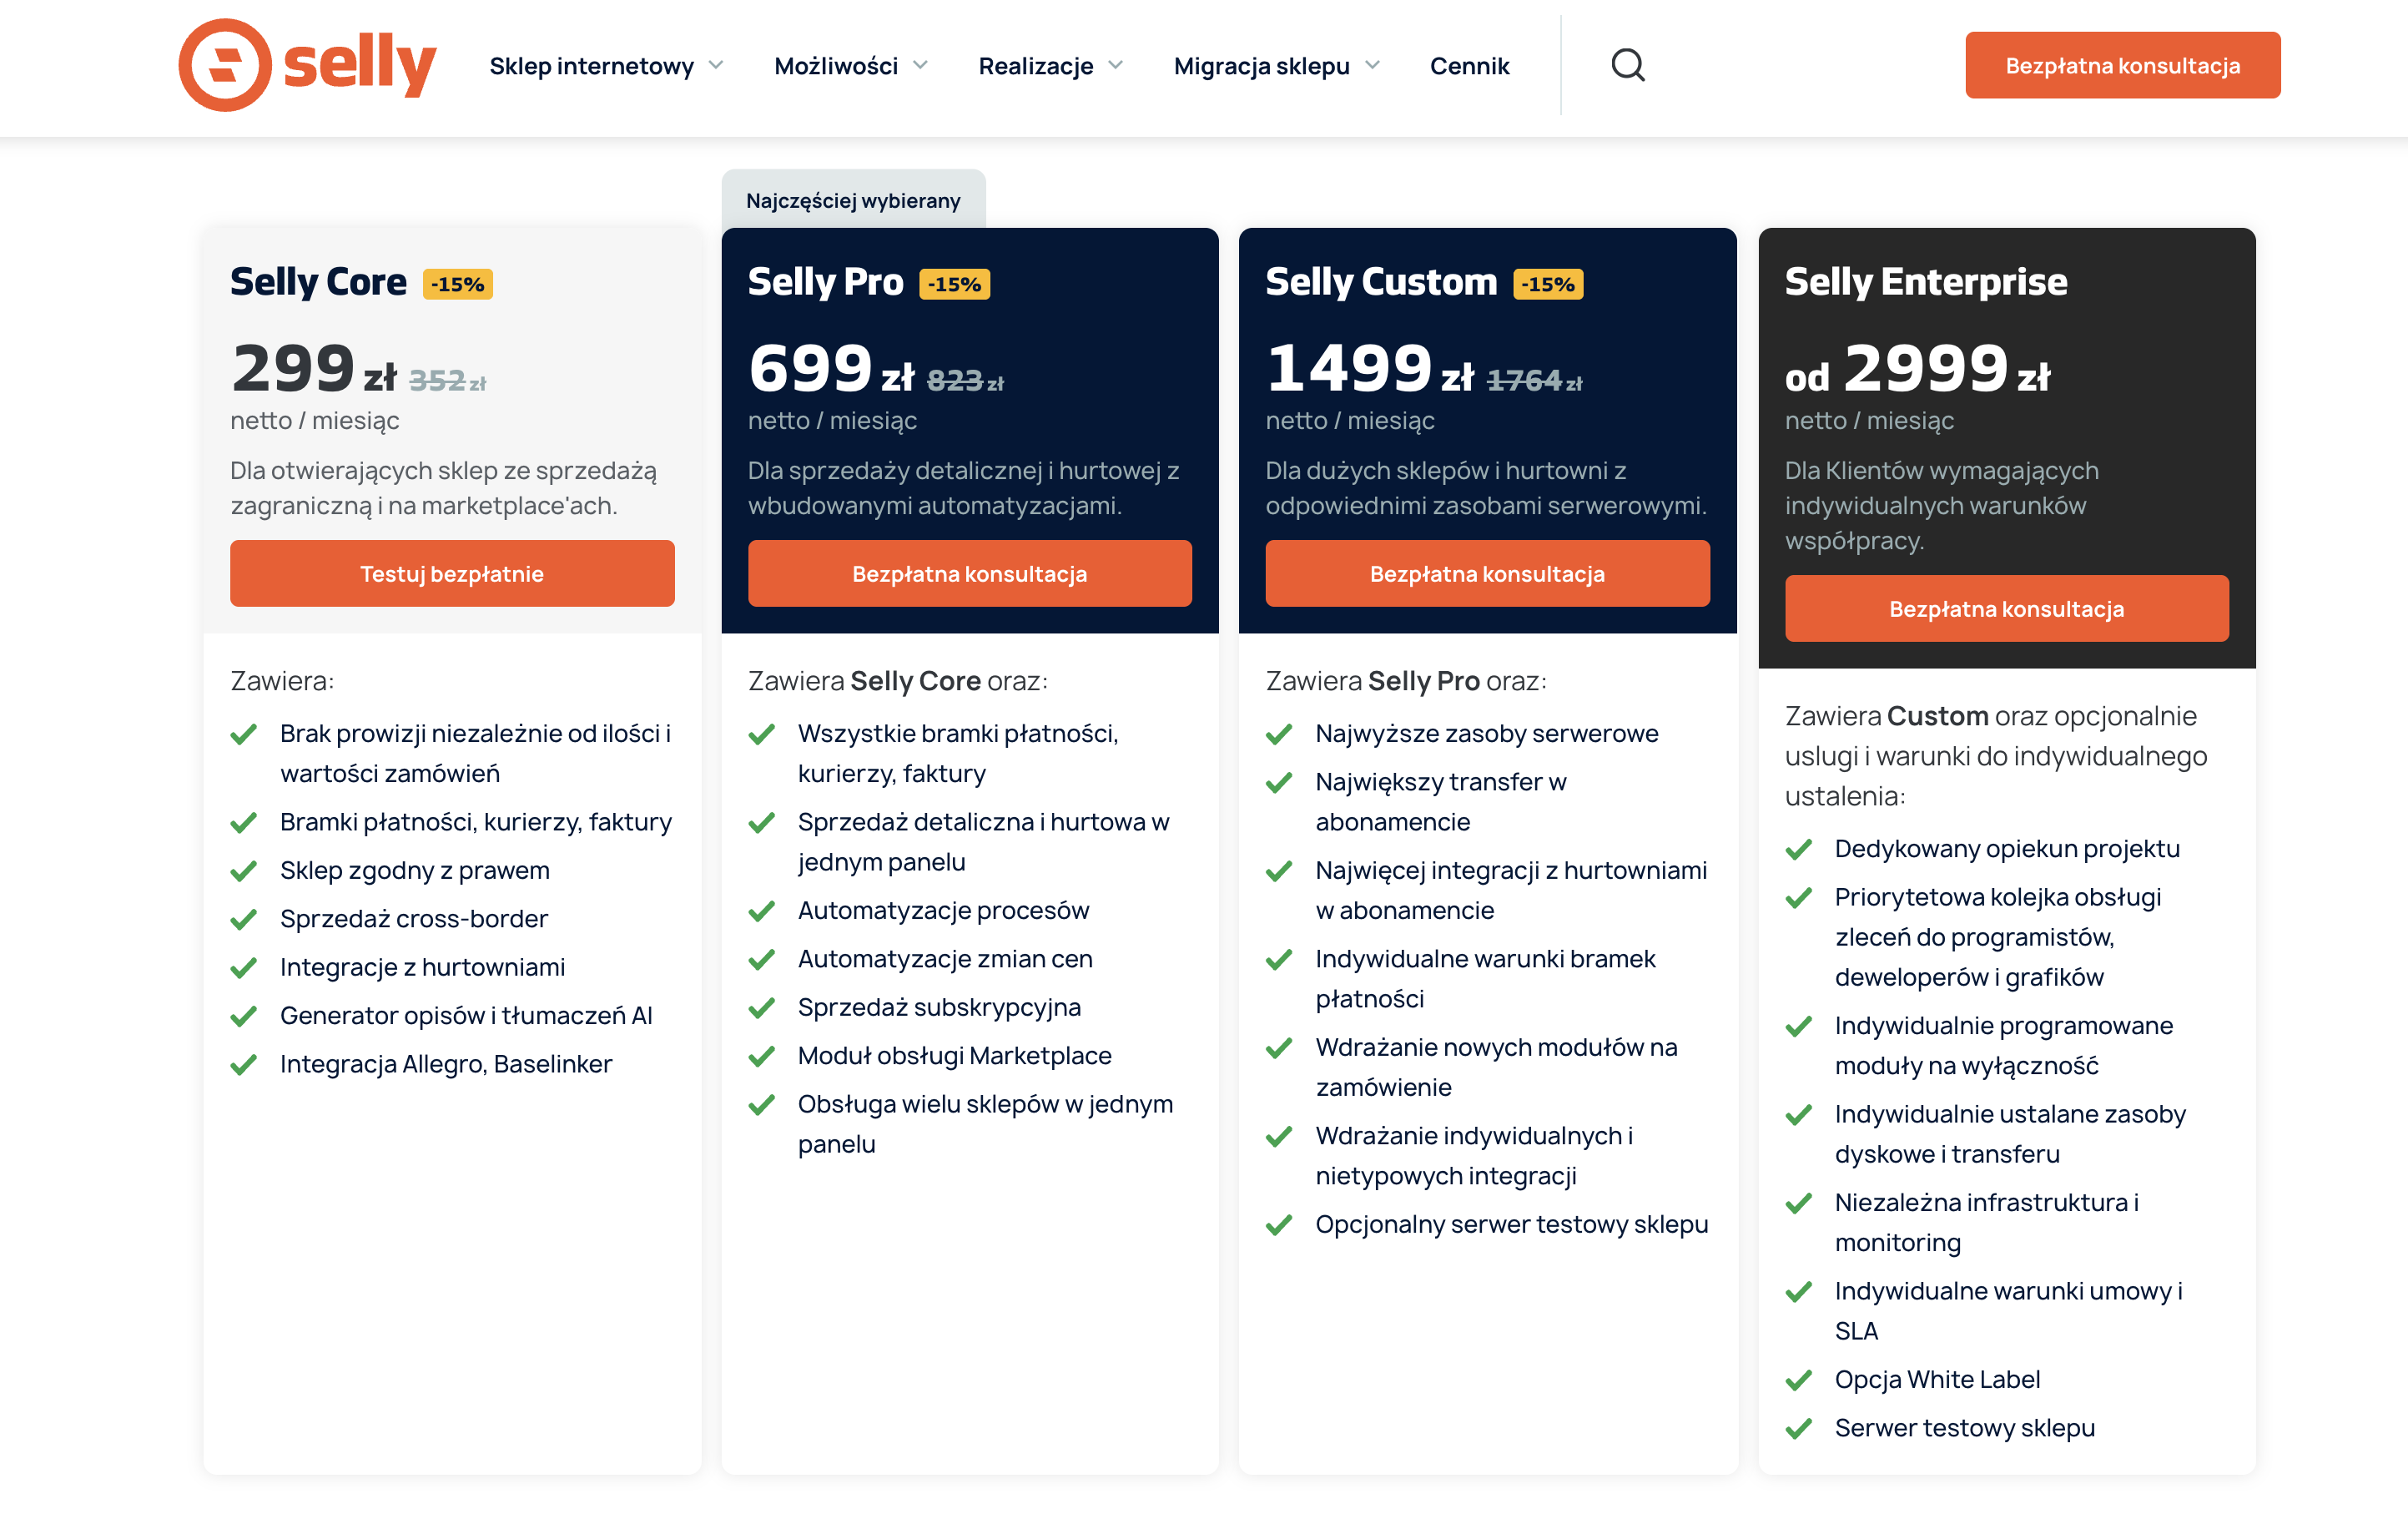Click the crossed-out 352 zł price

coord(447,380)
